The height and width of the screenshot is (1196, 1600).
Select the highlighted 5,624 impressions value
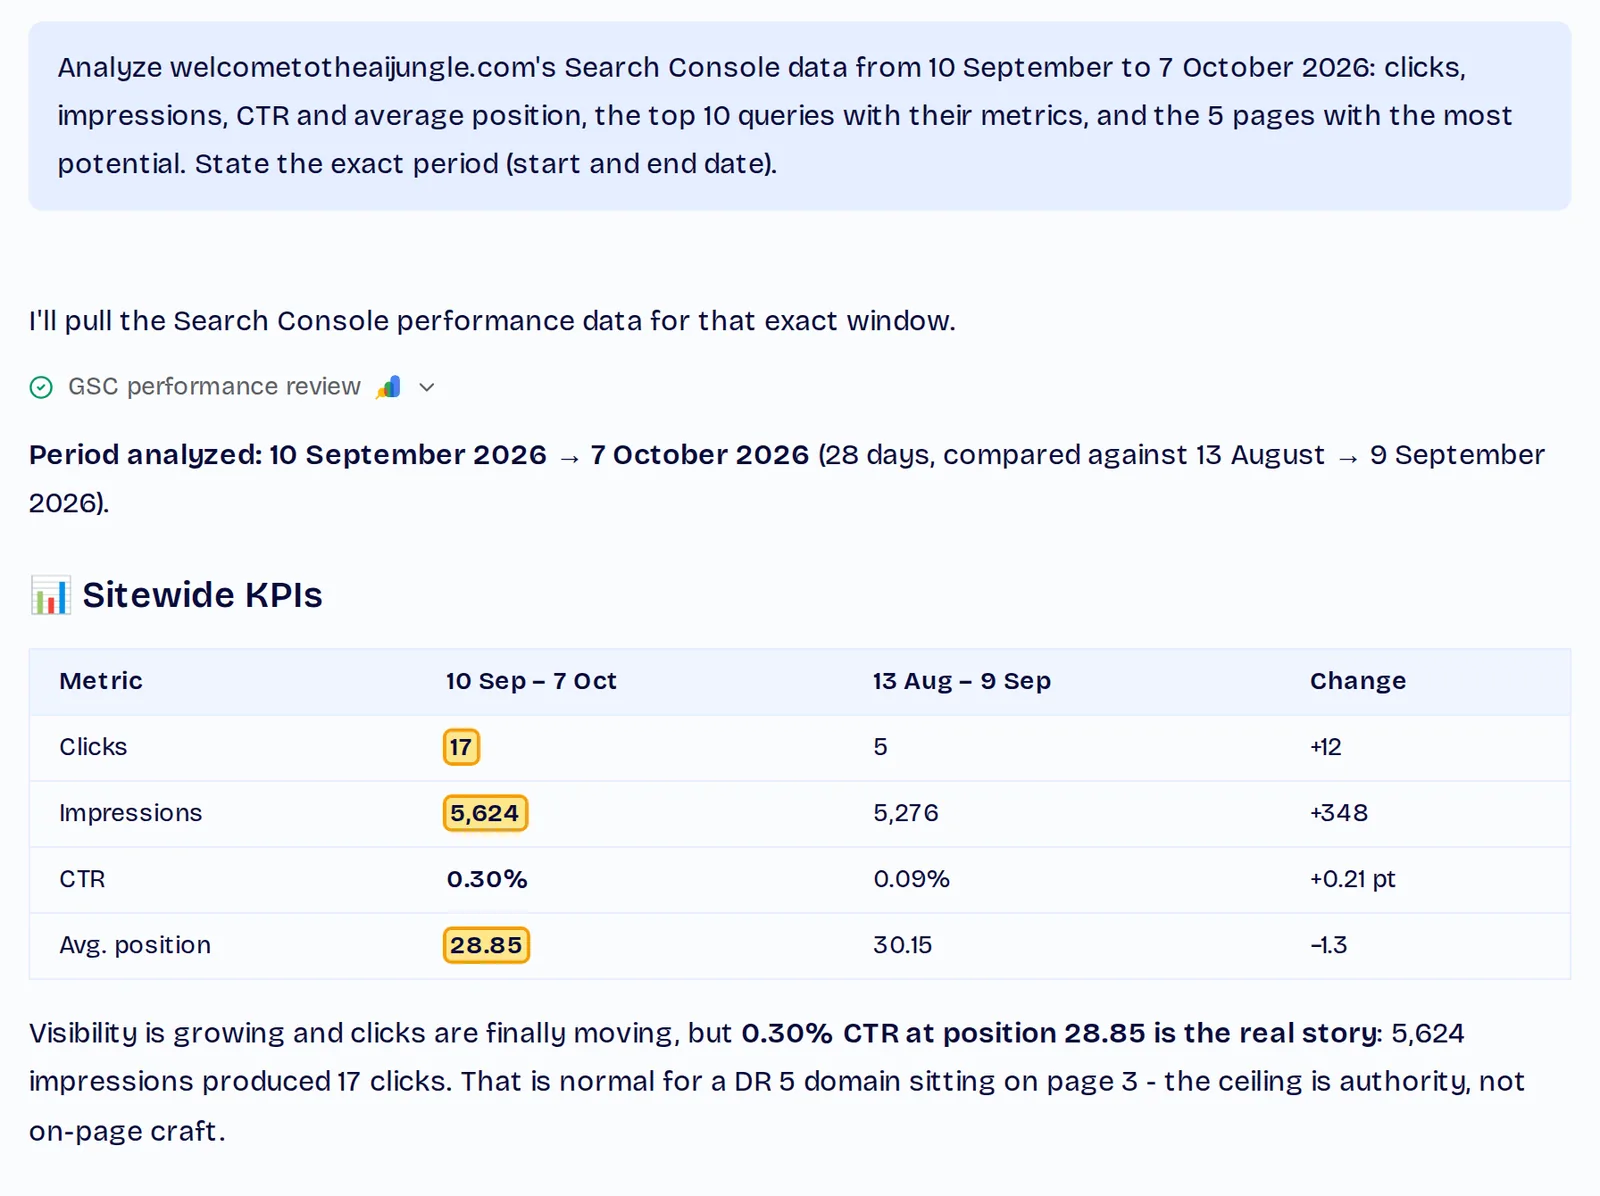pyautogui.click(x=485, y=813)
